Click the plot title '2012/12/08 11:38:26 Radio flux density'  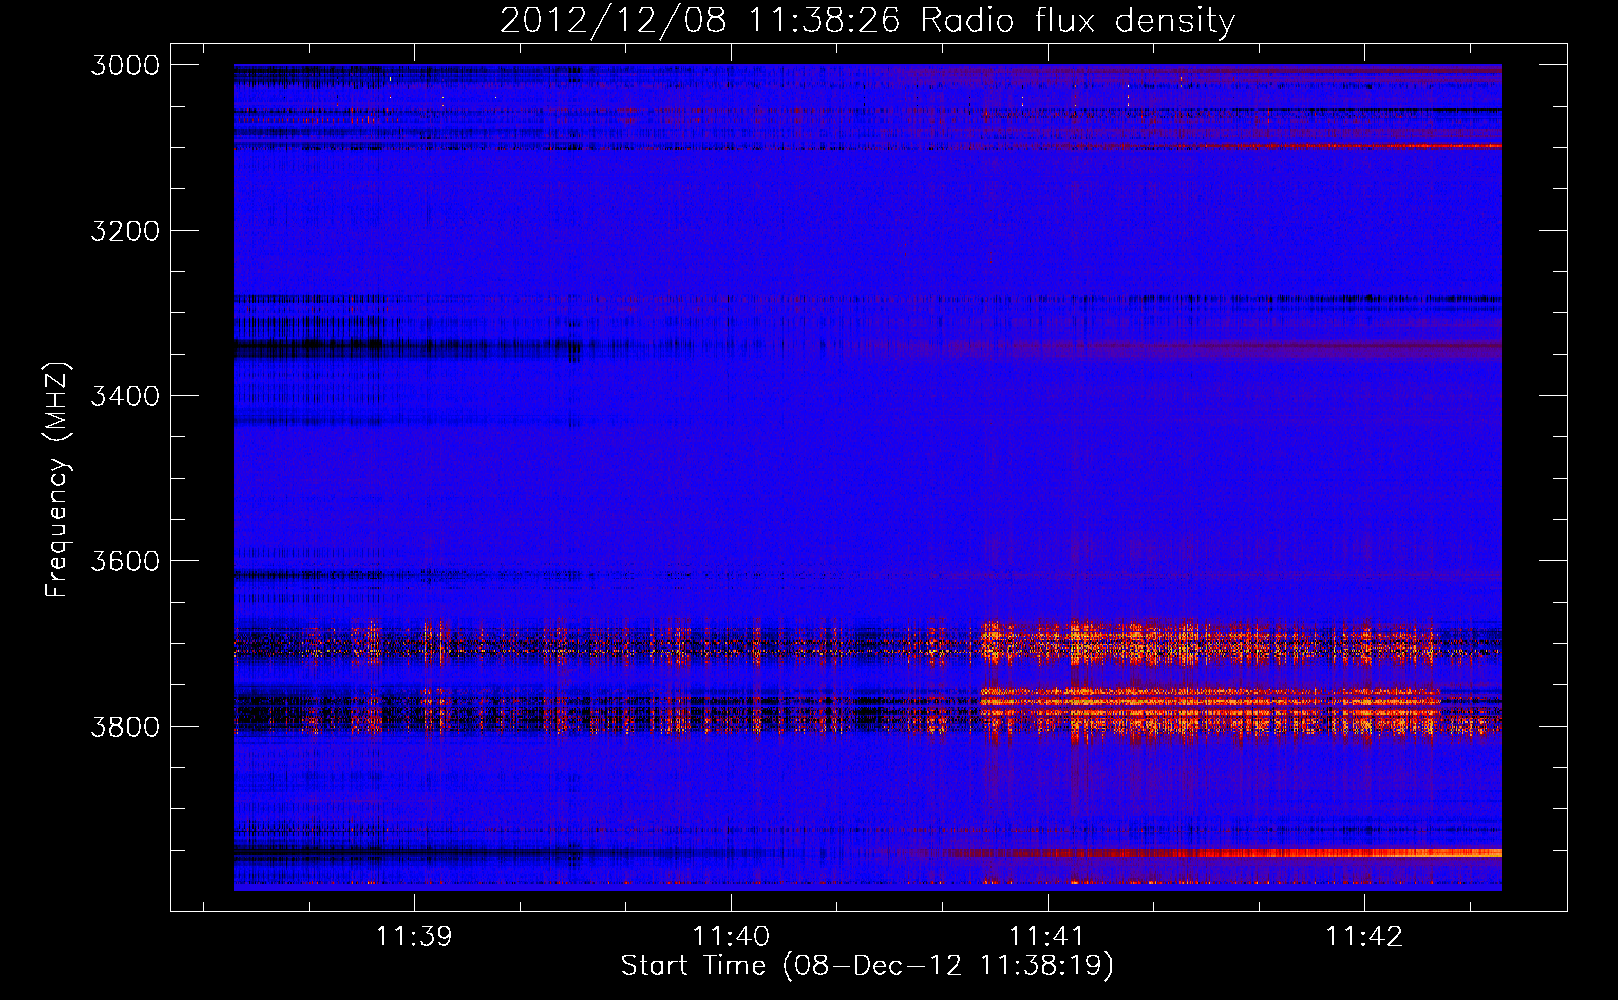coord(867,21)
